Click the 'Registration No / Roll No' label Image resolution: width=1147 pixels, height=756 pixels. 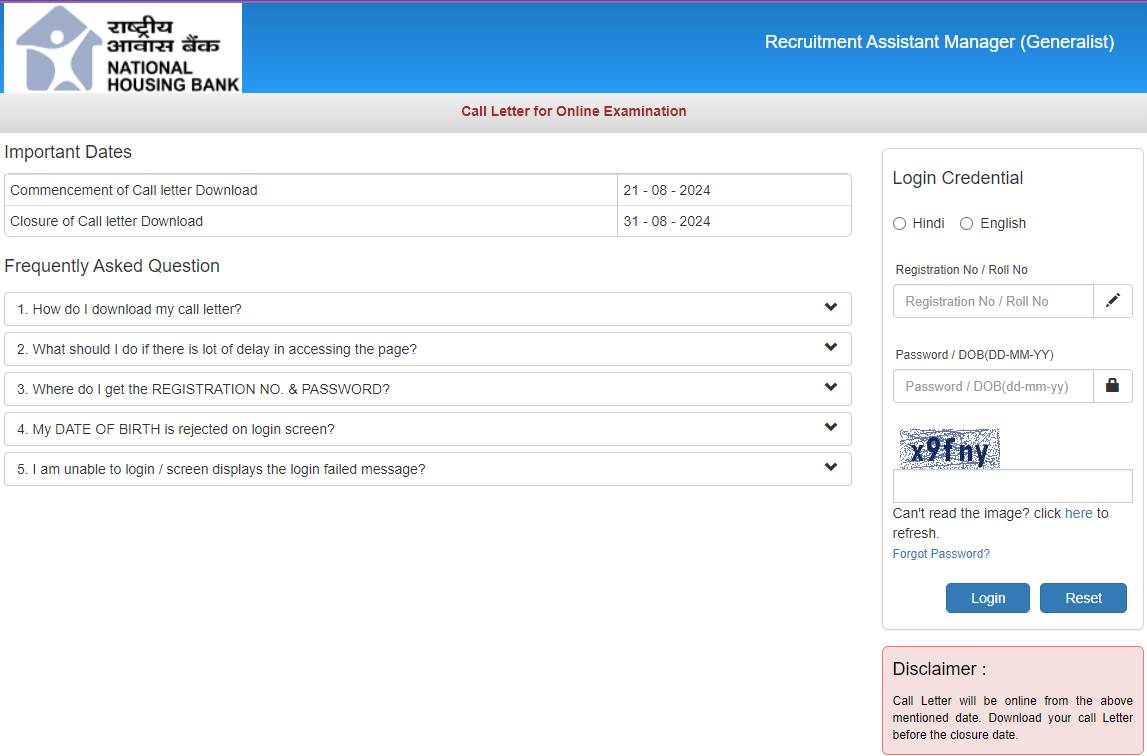[x=961, y=269]
